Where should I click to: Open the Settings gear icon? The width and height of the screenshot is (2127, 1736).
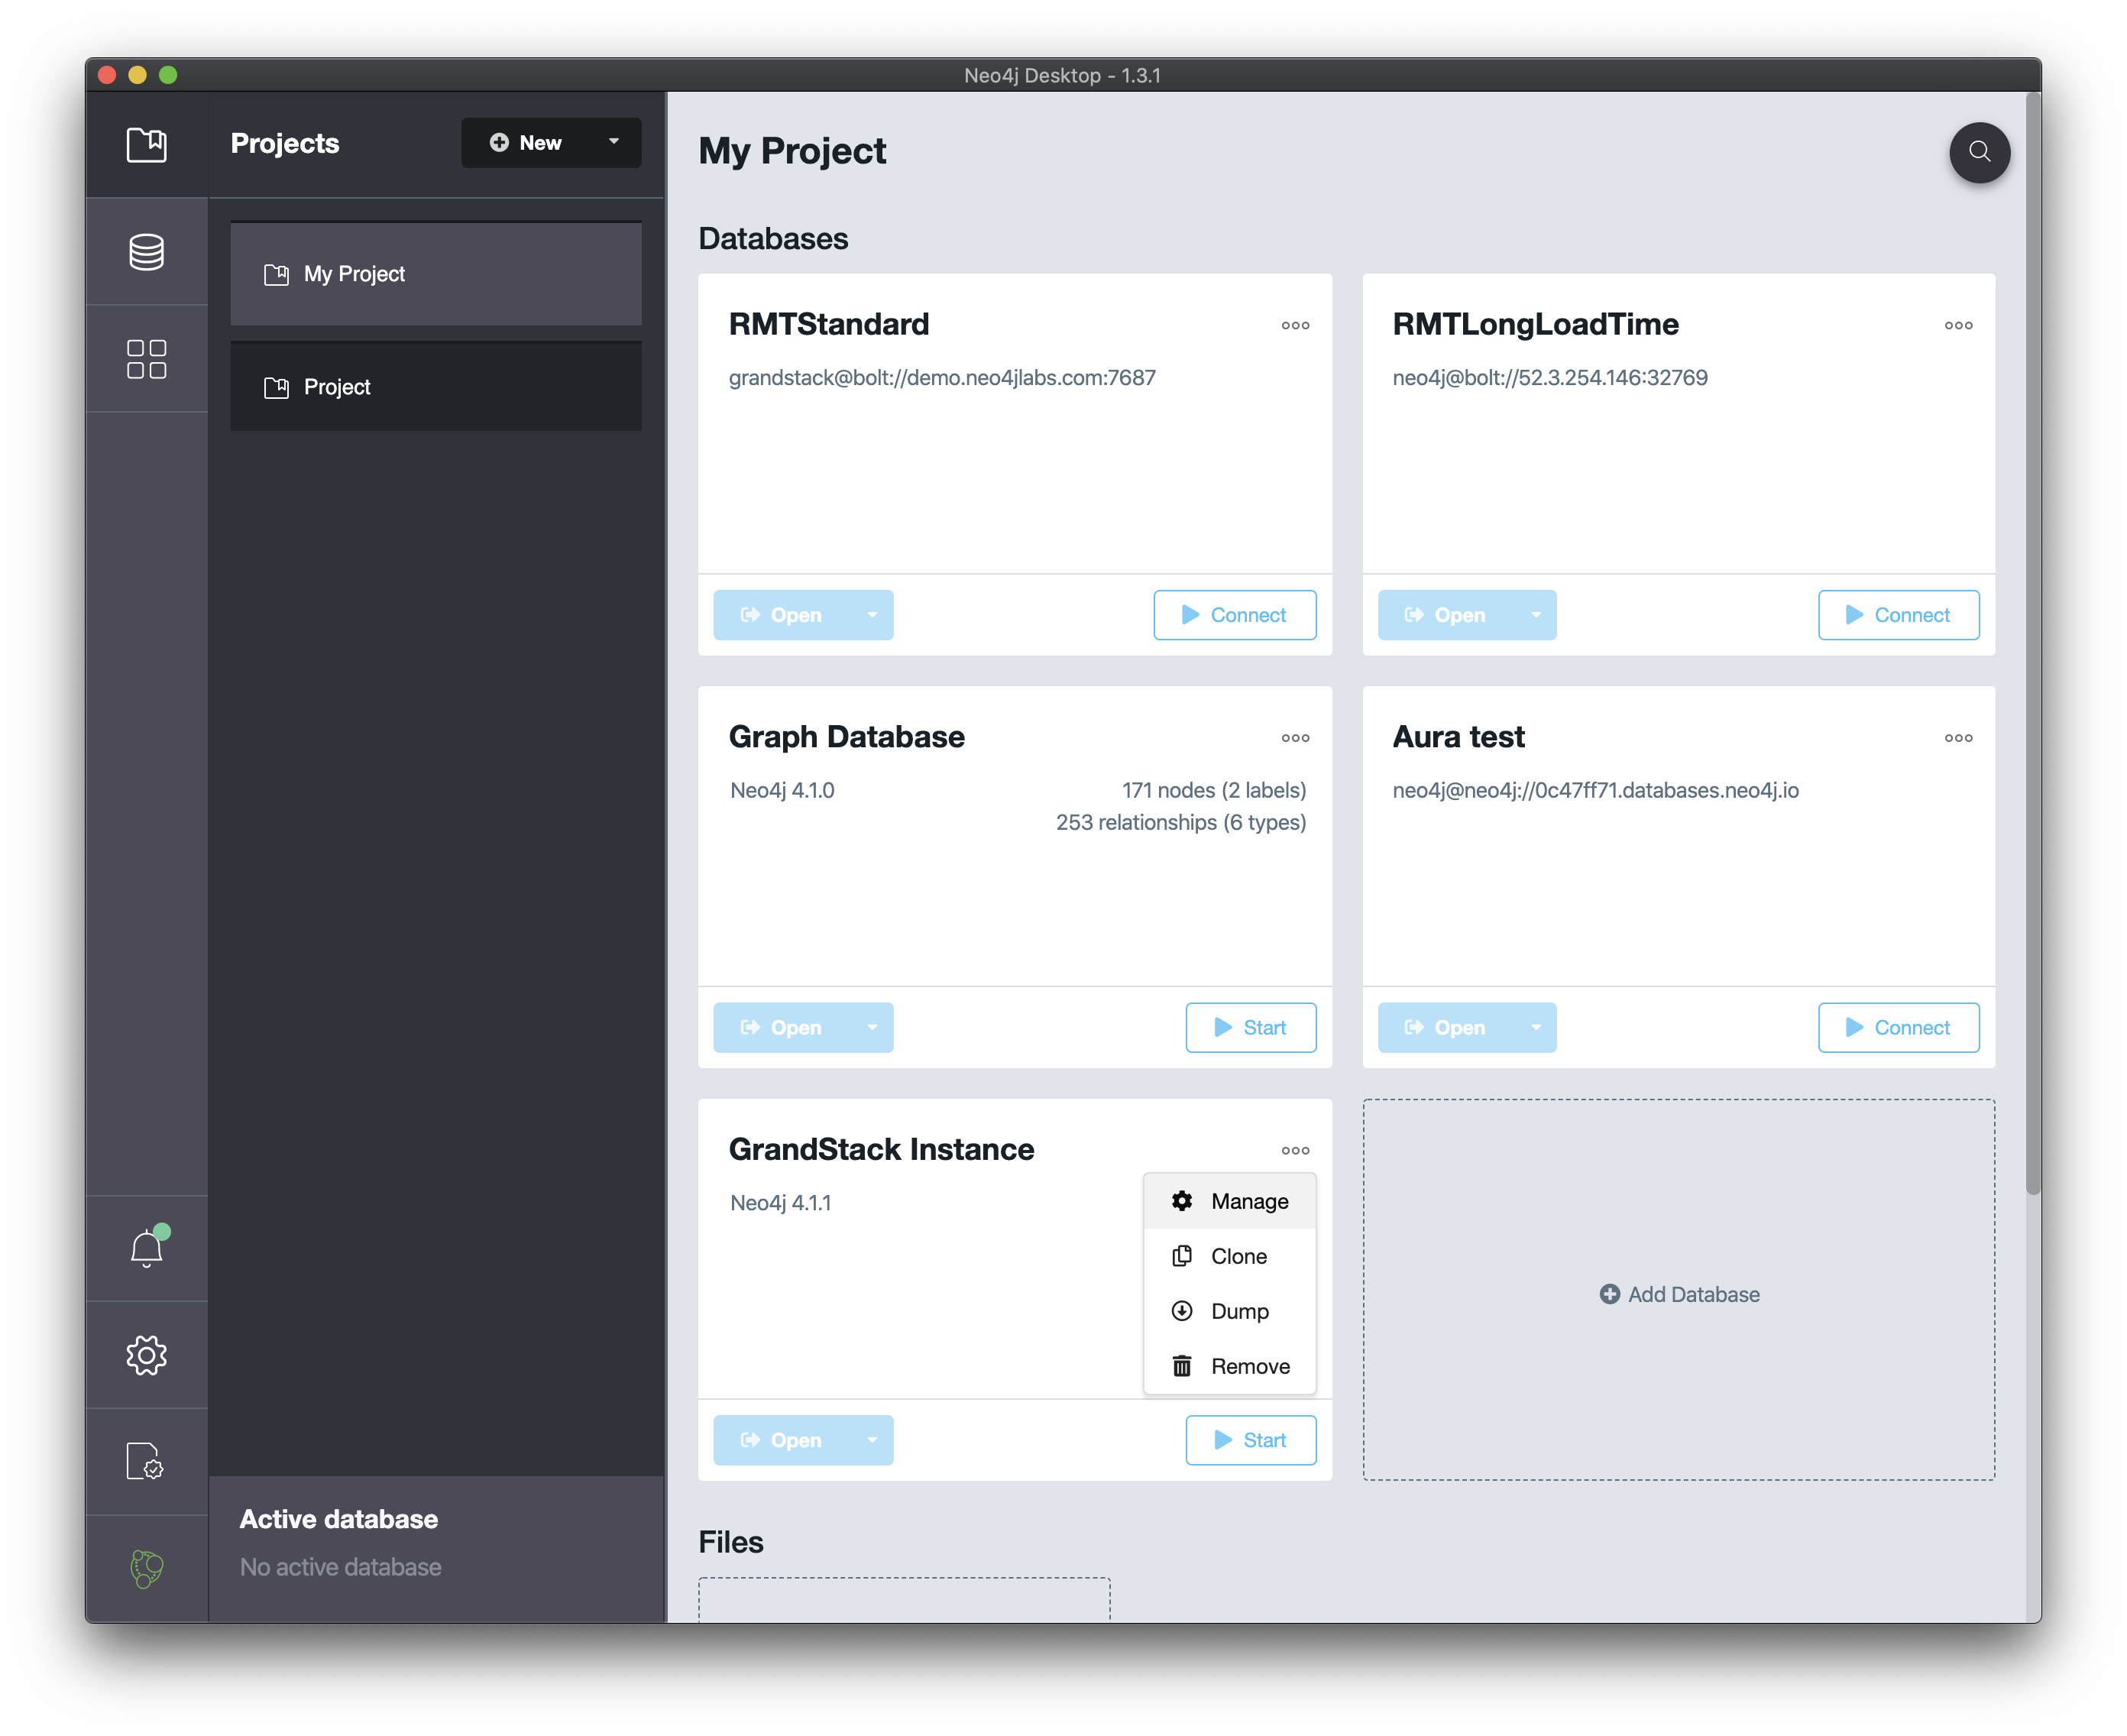[x=147, y=1355]
